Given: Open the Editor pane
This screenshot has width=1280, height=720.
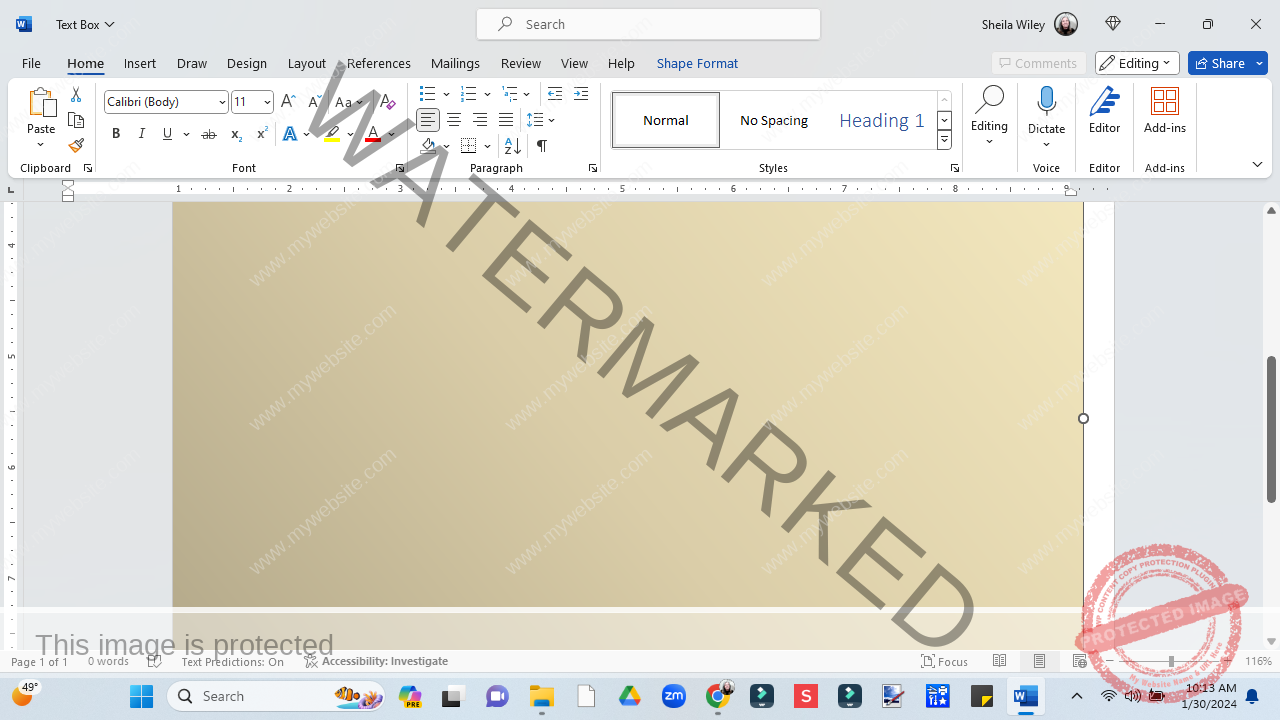Looking at the screenshot, I should pos(1105,110).
